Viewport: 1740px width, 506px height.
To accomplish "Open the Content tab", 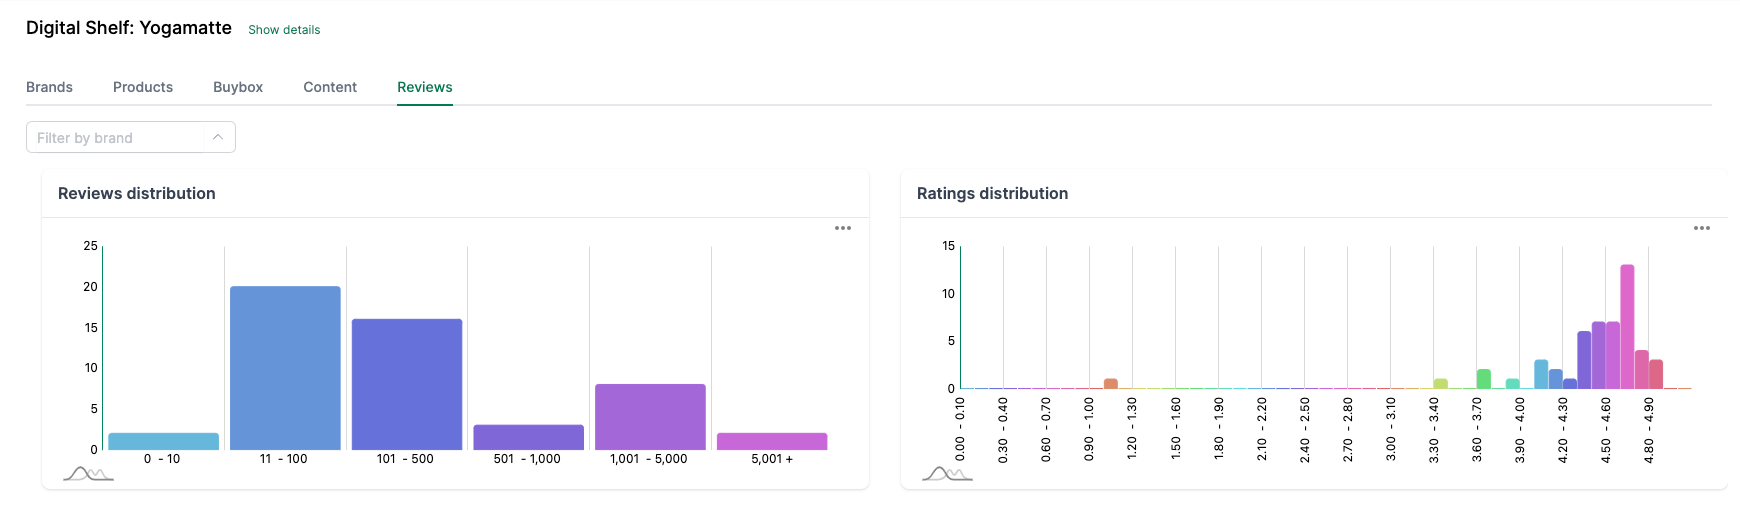I will [330, 87].
